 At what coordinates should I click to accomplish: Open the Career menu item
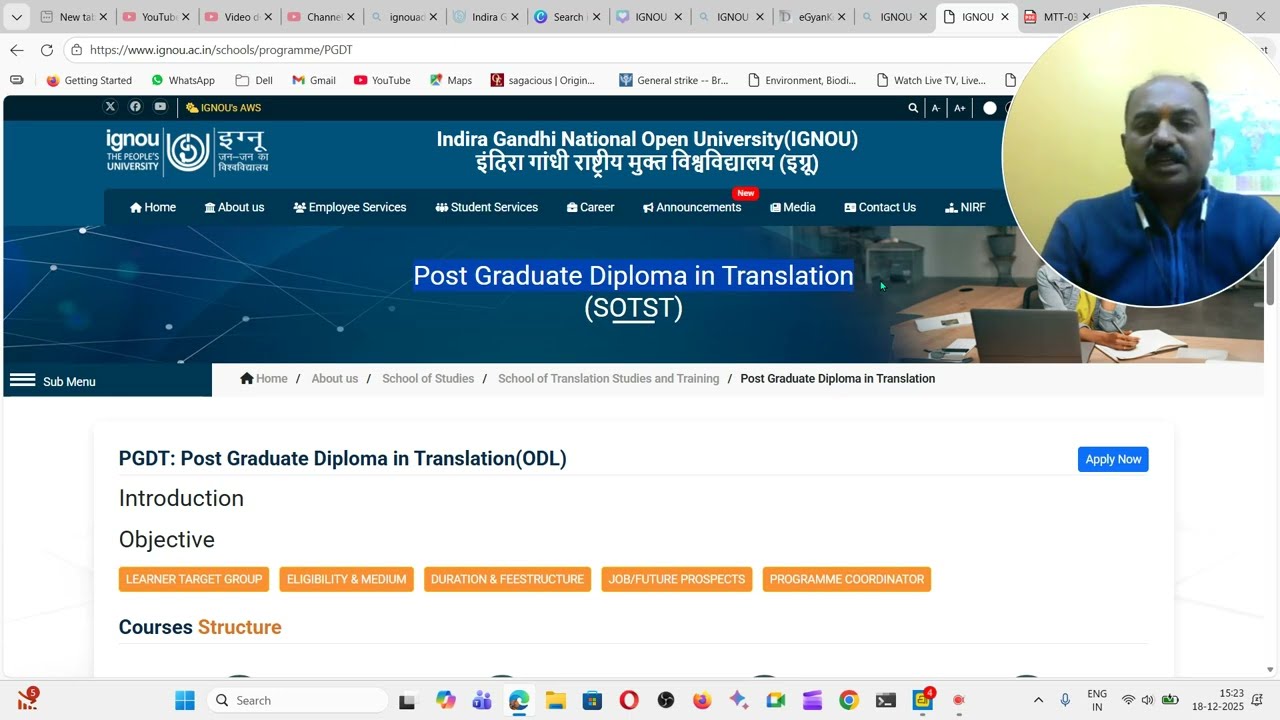pyautogui.click(x=591, y=207)
